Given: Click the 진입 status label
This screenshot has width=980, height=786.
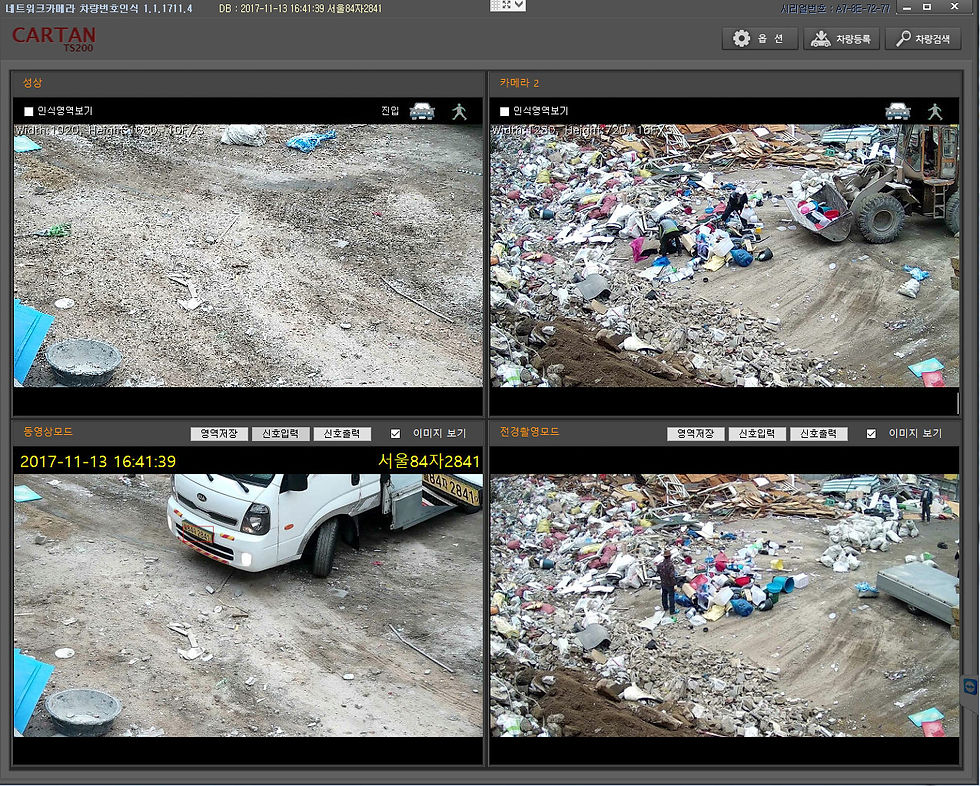Looking at the screenshot, I should point(390,111).
